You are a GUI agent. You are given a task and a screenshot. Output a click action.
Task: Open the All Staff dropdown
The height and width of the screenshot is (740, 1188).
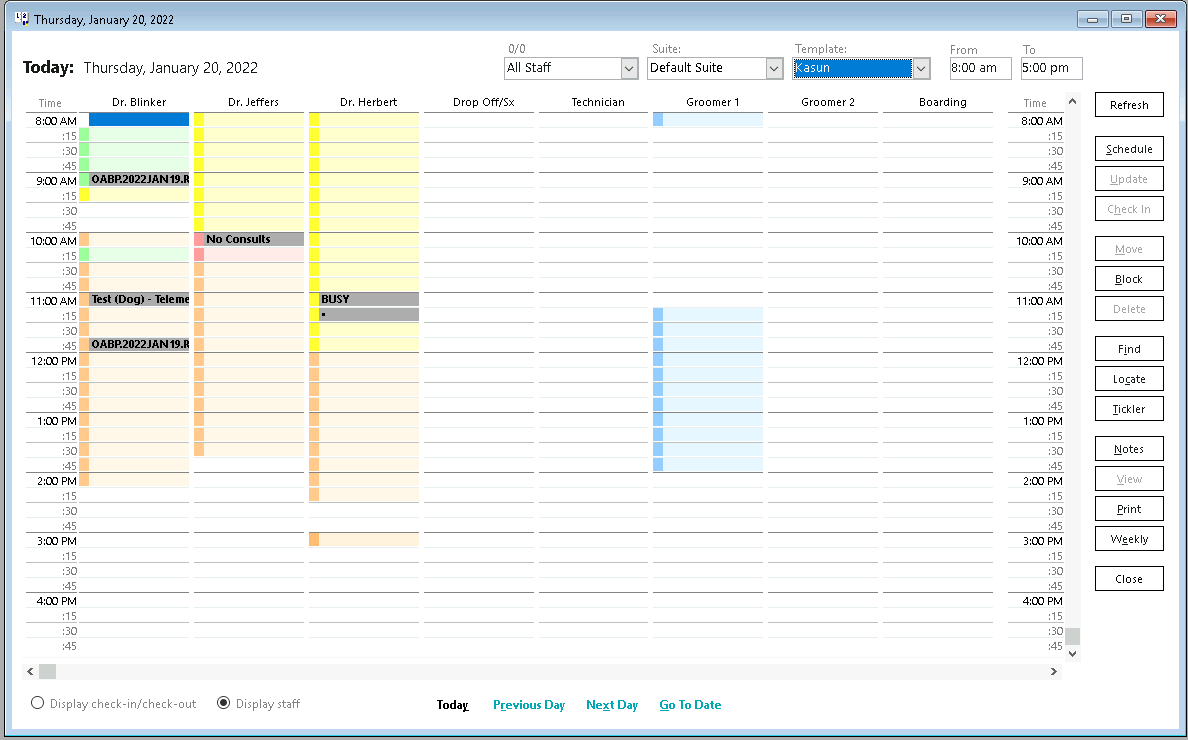pos(628,68)
